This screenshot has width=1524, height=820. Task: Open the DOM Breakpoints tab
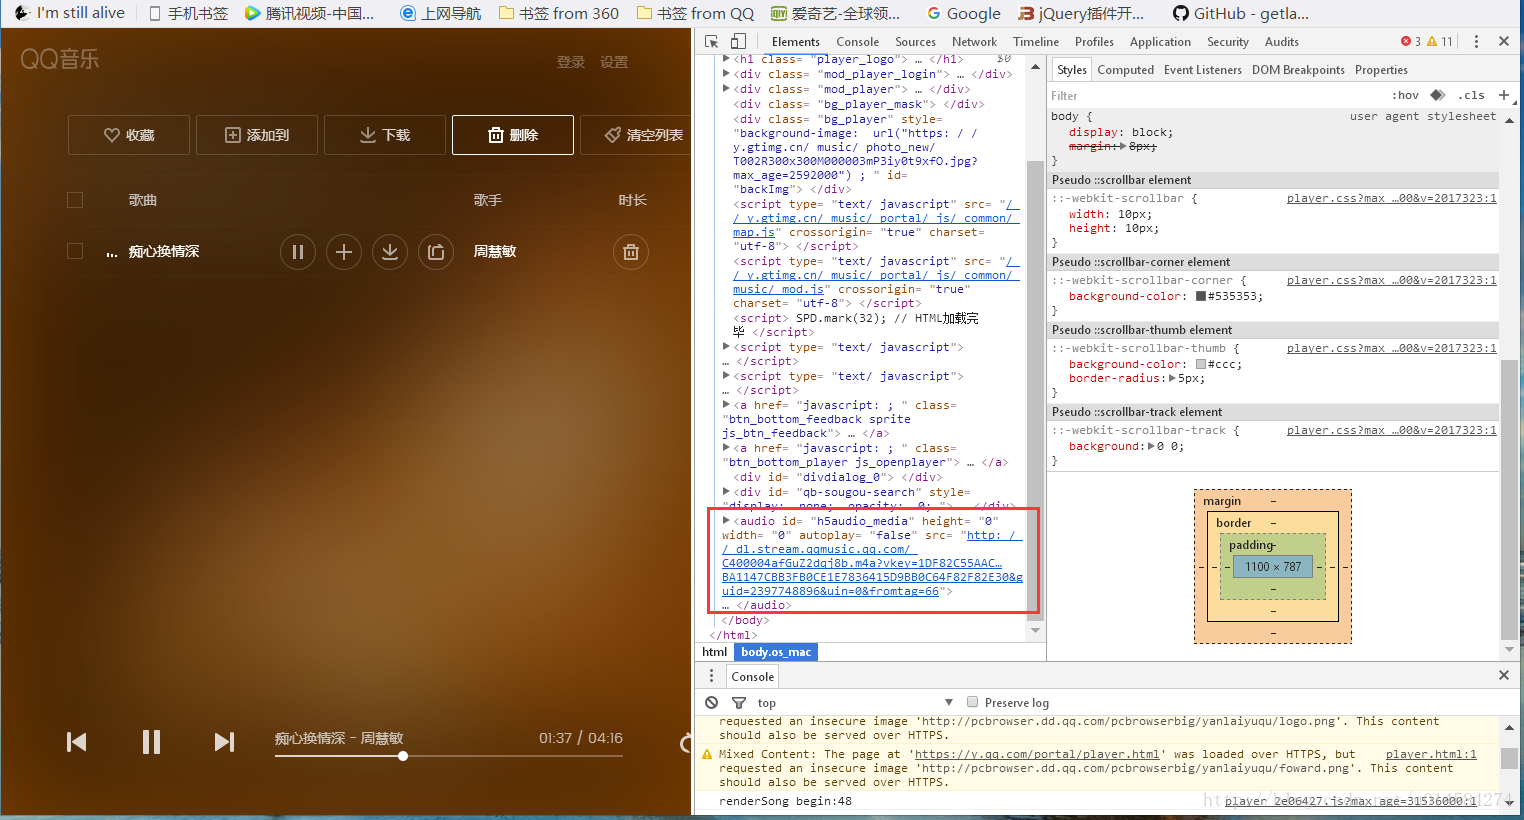pos(1298,69)
